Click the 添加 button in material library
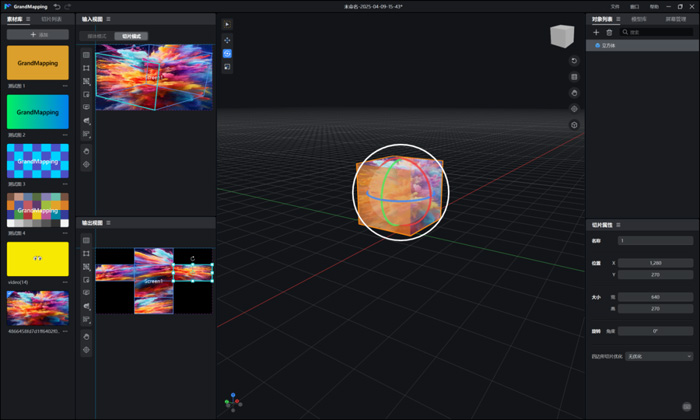Viewport: 700px width, 420px height. (38, 35)
